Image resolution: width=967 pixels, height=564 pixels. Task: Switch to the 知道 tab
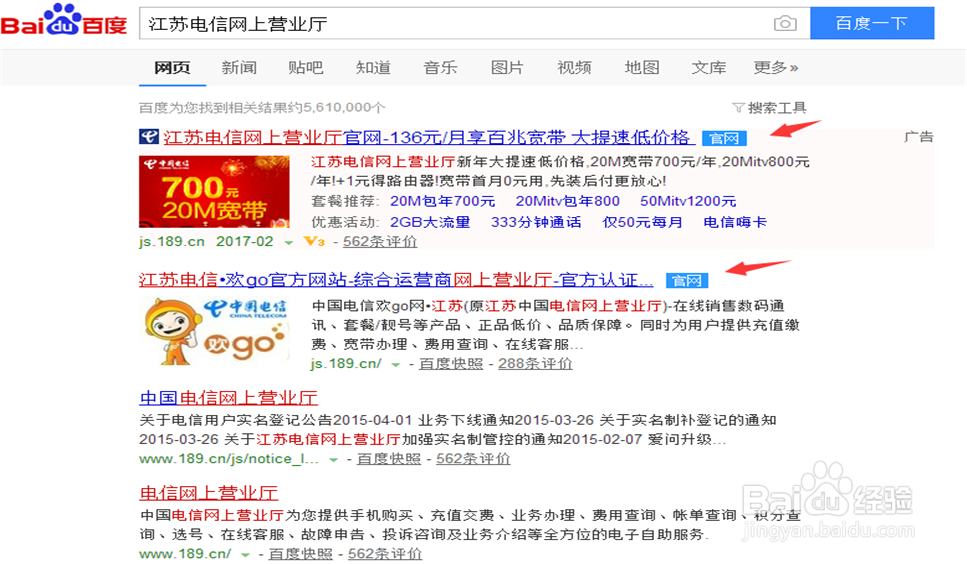point(373,67)
